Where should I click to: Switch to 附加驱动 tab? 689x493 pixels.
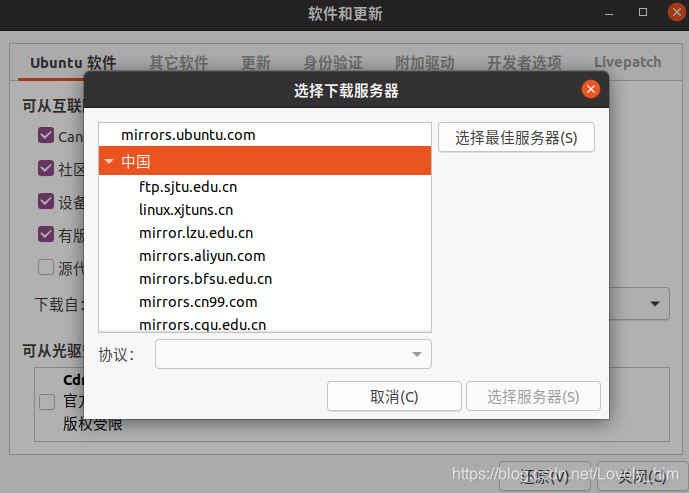click(x=424, y=63)
